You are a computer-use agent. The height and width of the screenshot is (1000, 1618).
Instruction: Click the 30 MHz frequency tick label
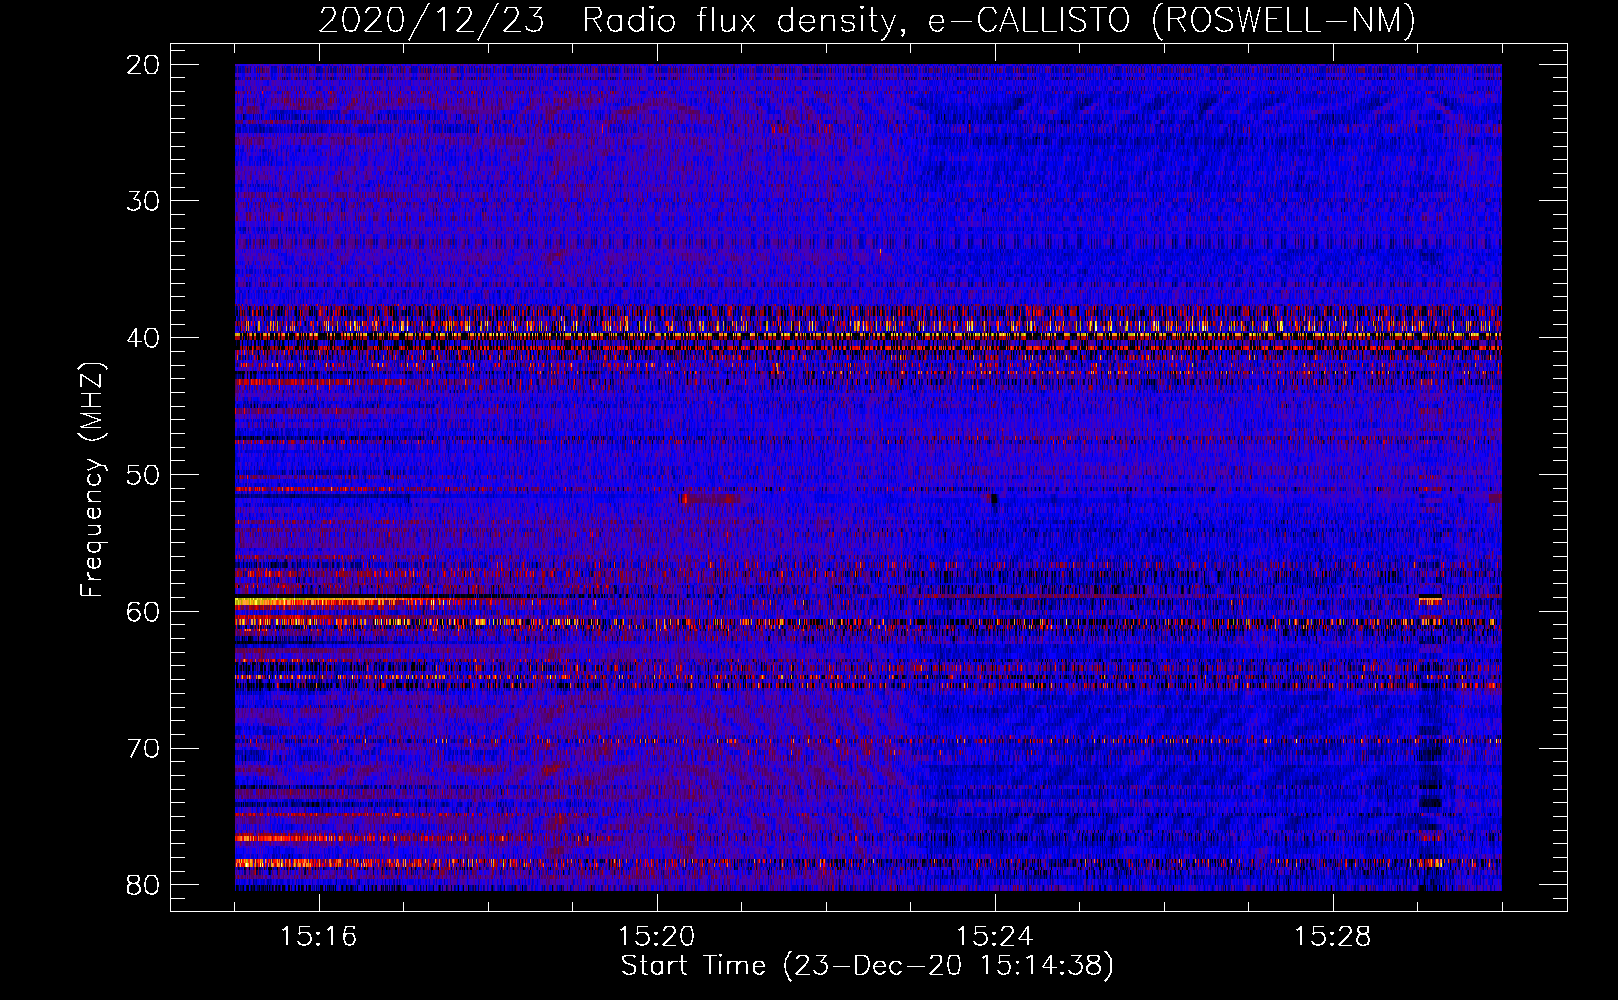click(x=145, y=201)
